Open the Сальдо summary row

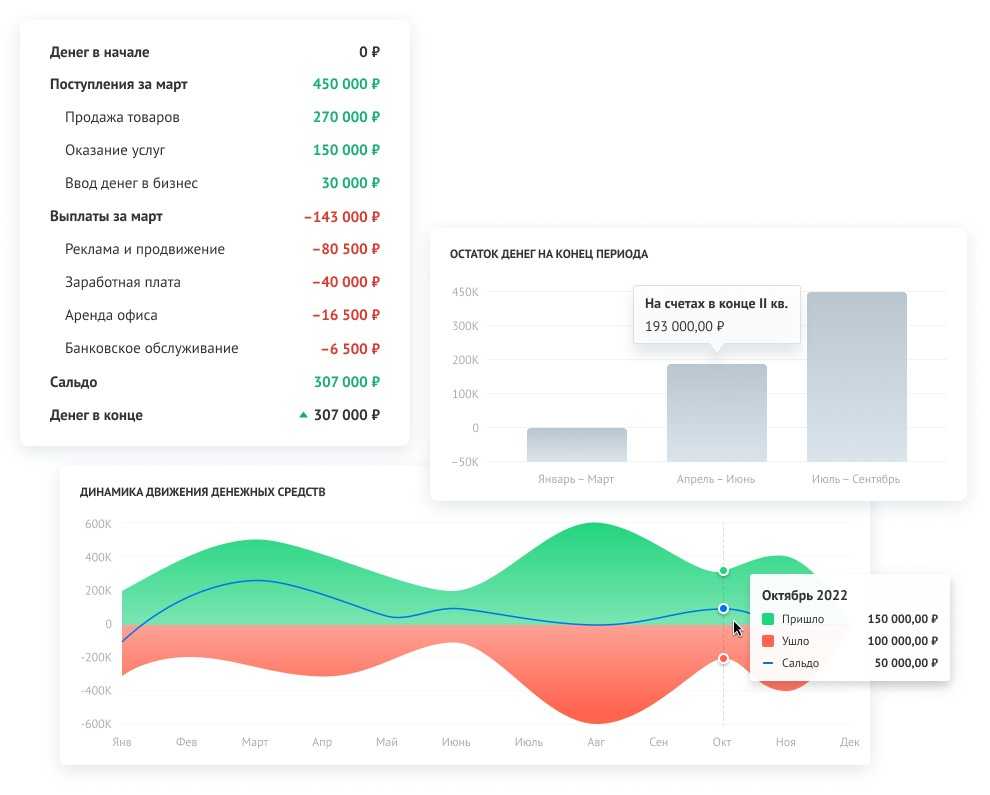[74, 382]
